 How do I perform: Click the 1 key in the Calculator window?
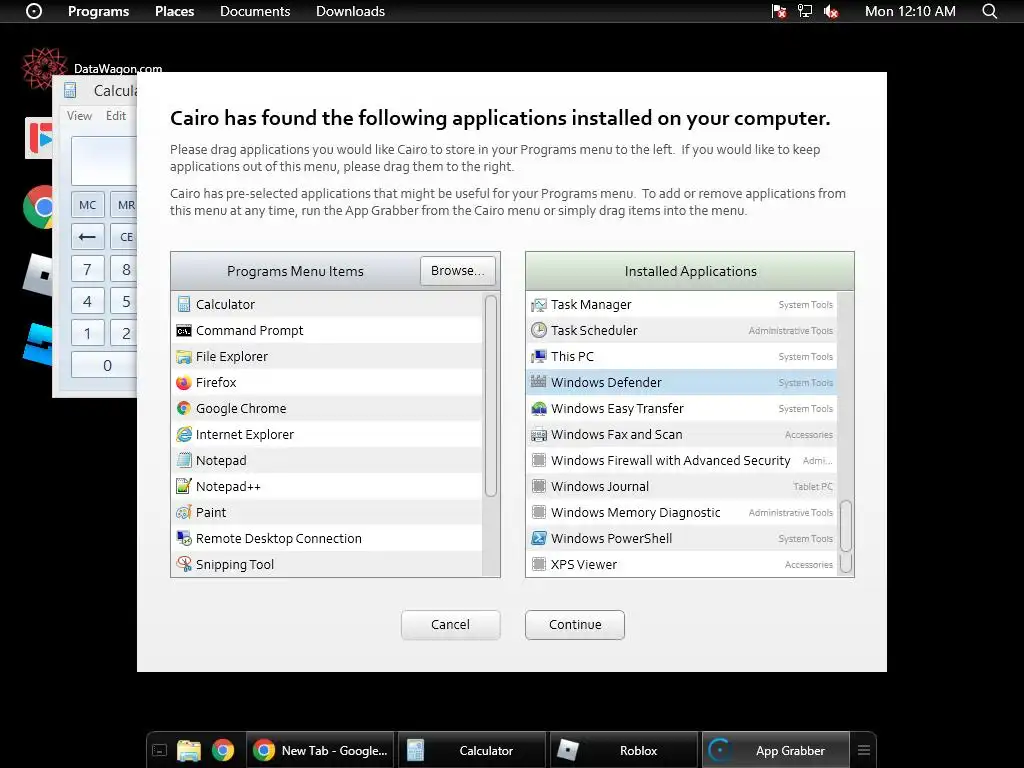click(x=88, y=333)
